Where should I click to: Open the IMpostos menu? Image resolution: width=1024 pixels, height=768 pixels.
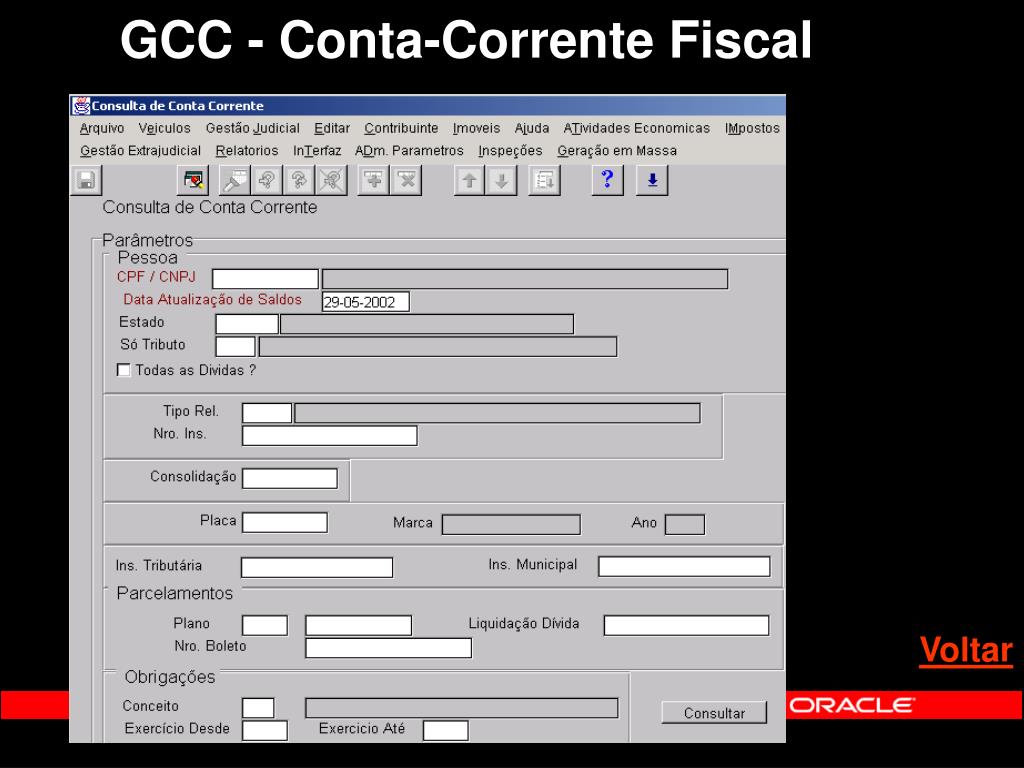click(752, 129)
